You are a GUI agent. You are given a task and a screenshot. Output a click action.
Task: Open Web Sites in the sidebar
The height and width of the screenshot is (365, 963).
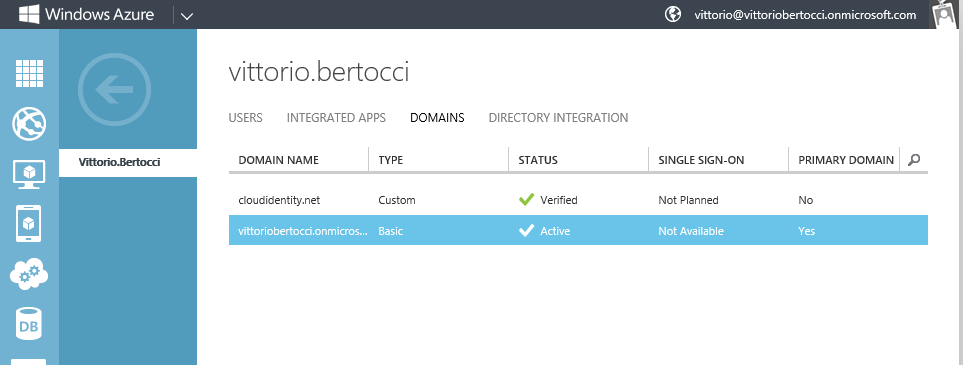click(x=29, y=125)
